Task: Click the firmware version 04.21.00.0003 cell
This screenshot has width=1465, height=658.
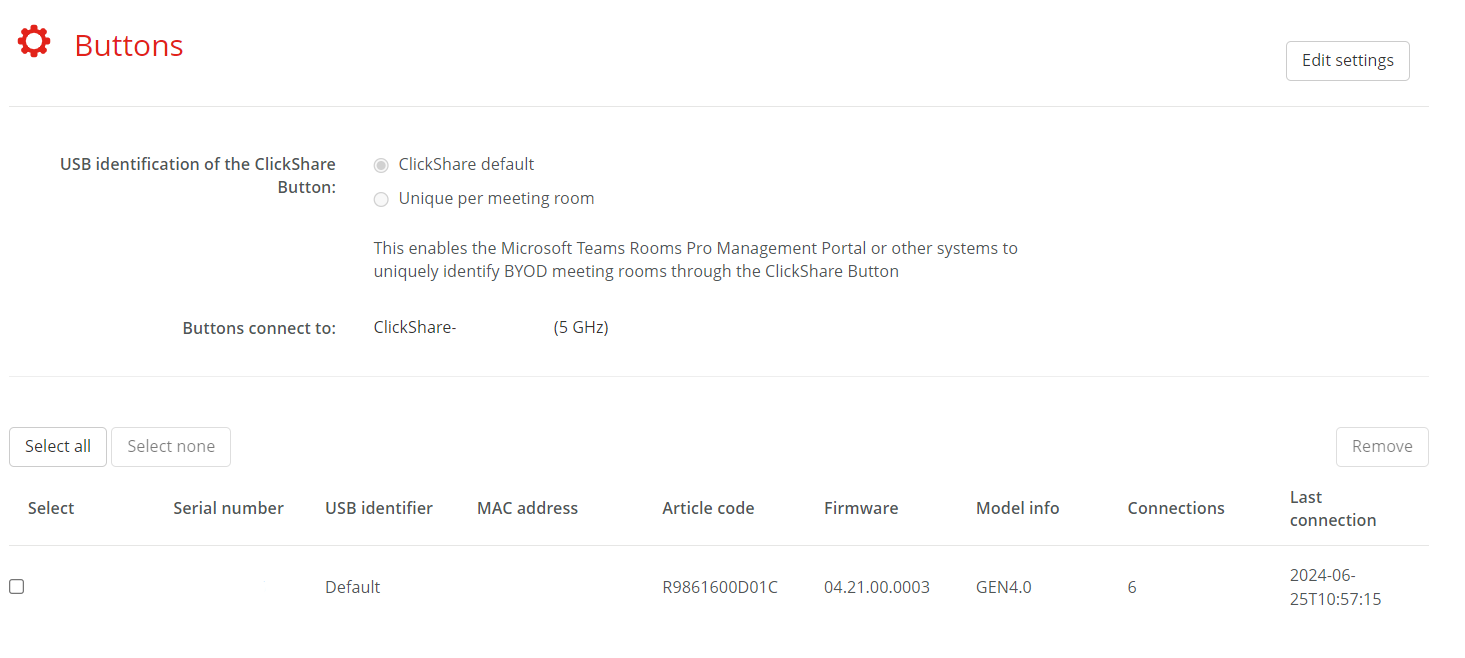Action: (x=877, y=587)
